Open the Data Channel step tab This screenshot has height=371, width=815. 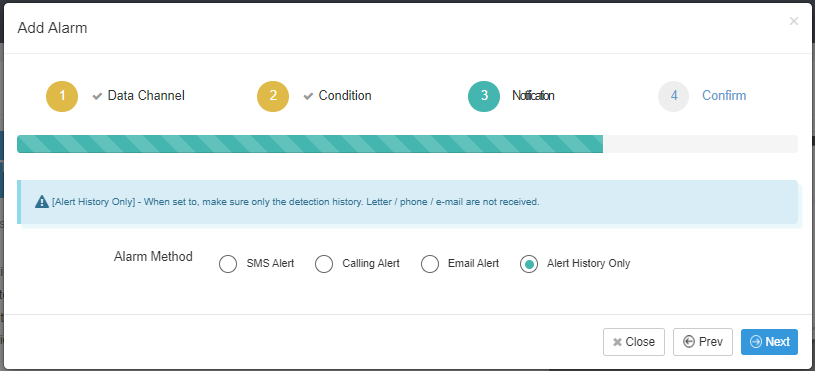146,96
